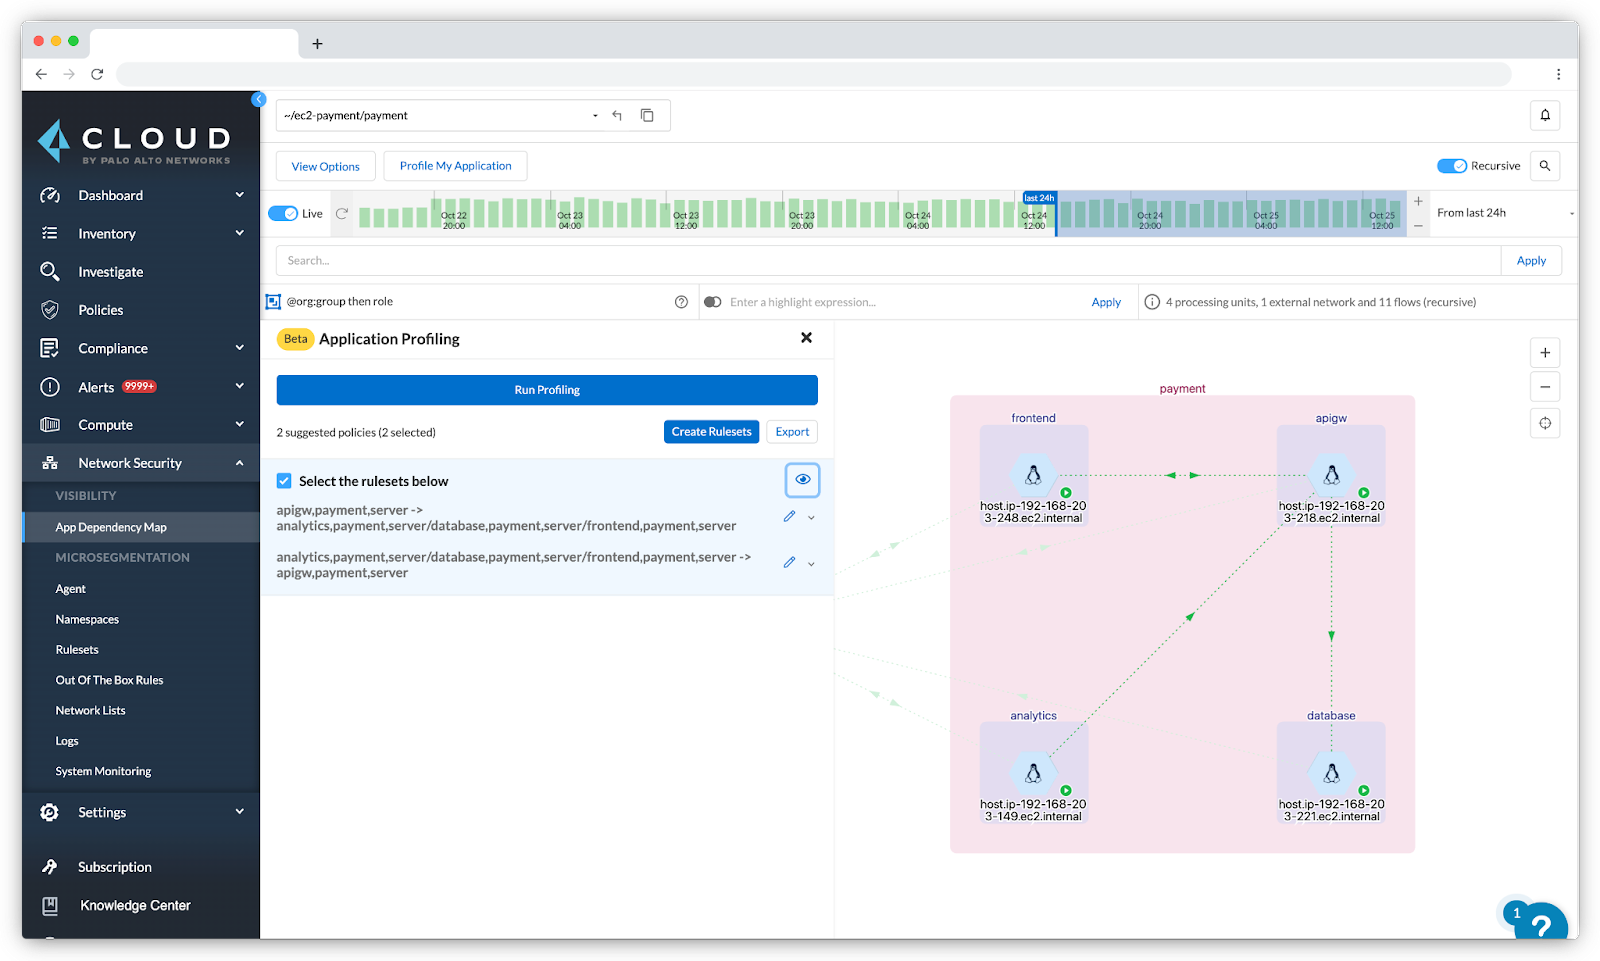Open the namespace path dropdown
Image resolution: width=1600 pixels, height=961 pixels.
coord(595,116)
